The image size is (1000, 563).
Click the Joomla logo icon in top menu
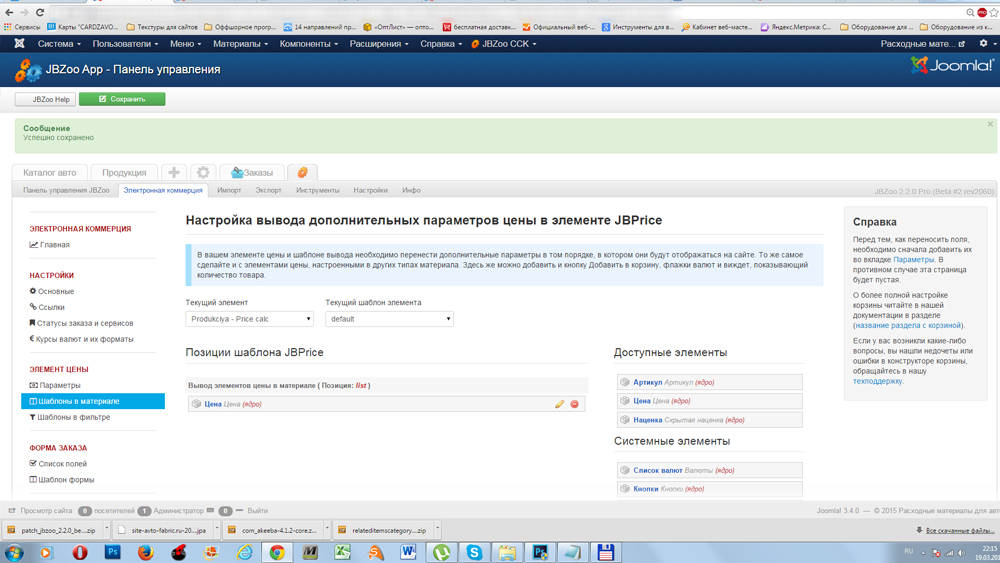tap(19, 43)
